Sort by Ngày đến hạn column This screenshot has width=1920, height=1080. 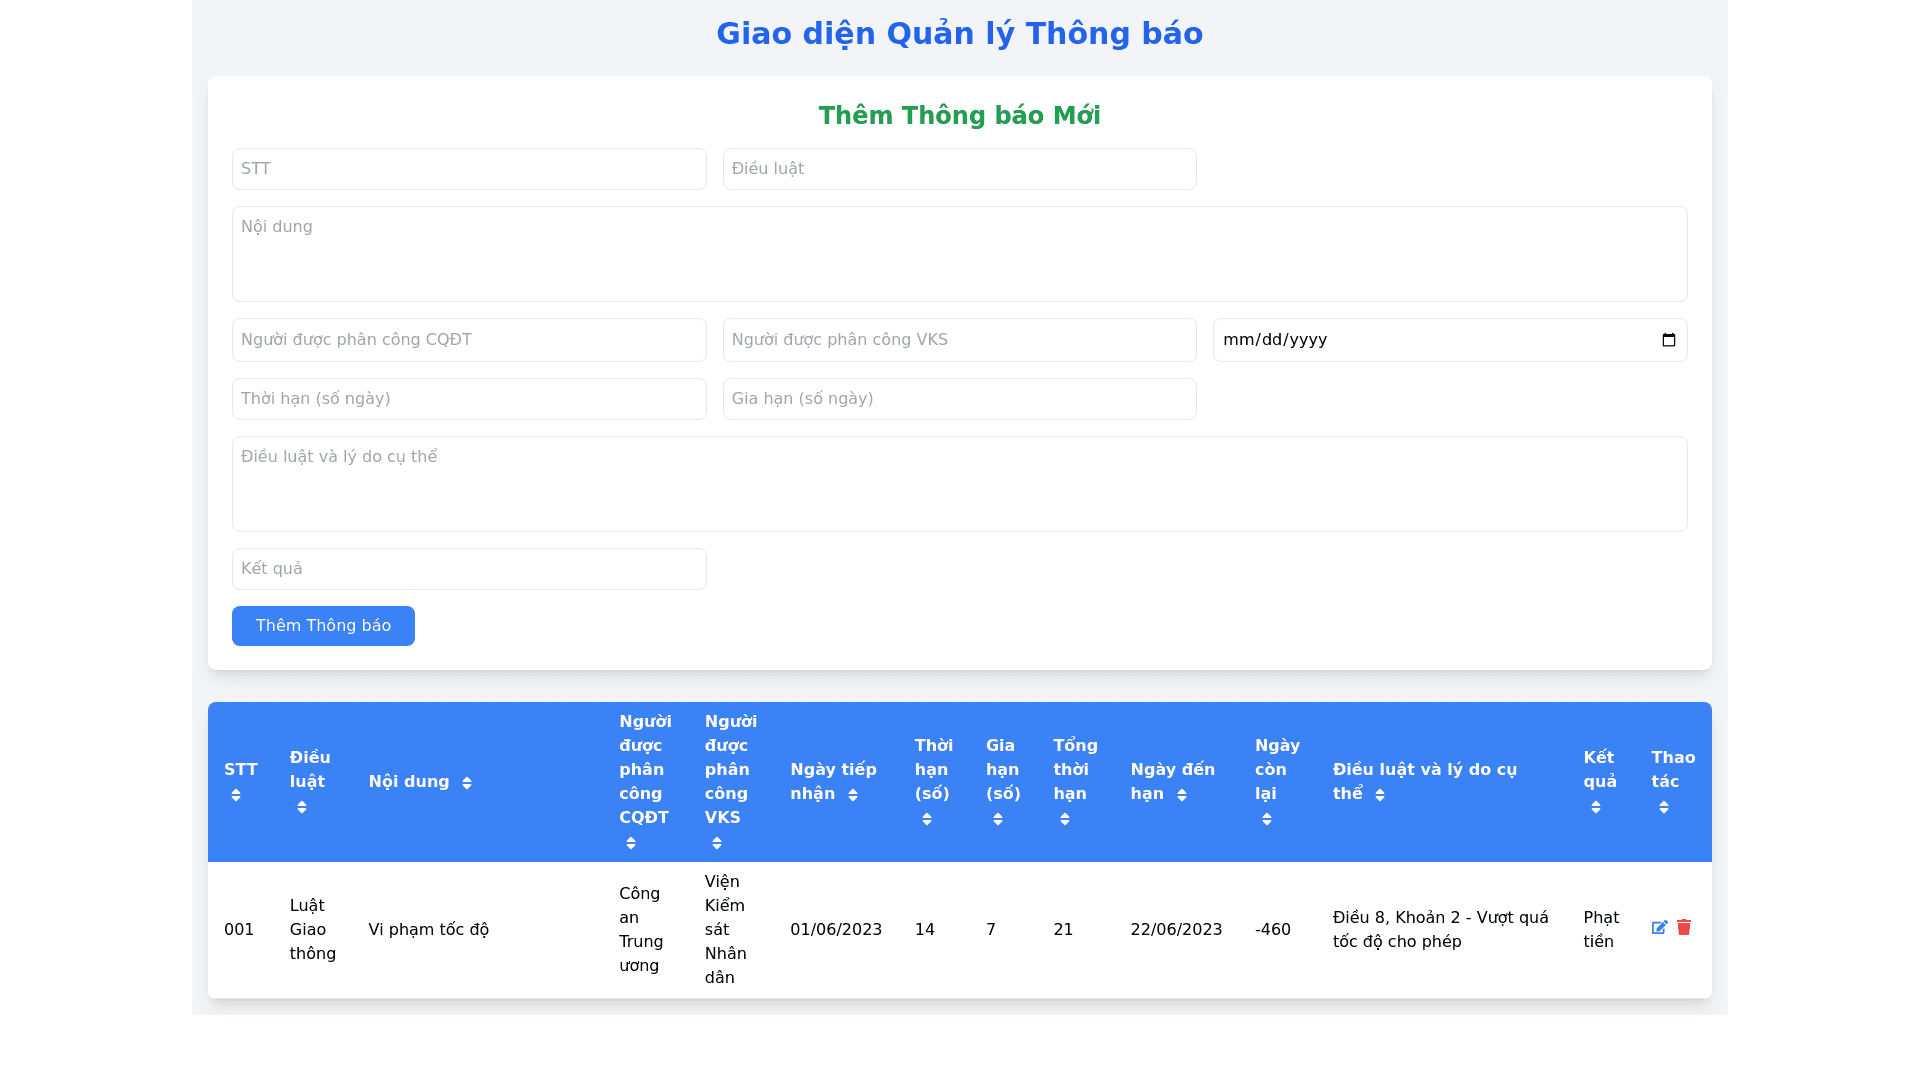[1181, 795]
